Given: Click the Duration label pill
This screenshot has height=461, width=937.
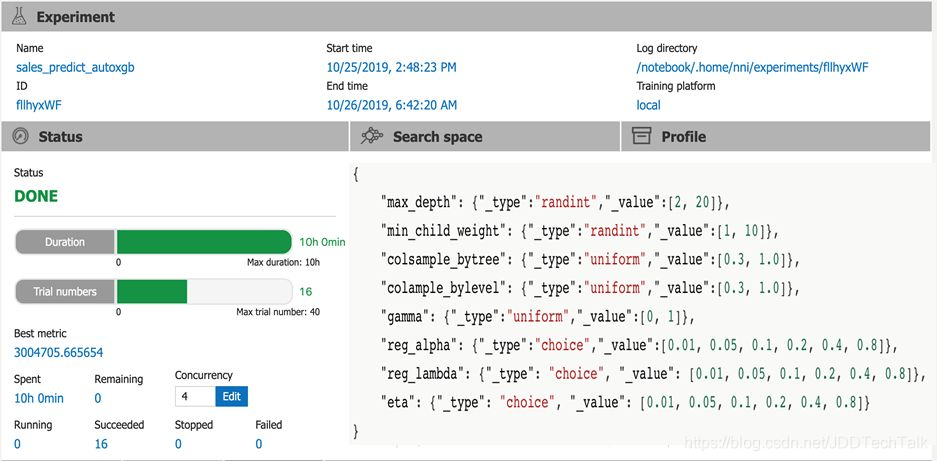Looking at the screenshot, I should (65, 242).
